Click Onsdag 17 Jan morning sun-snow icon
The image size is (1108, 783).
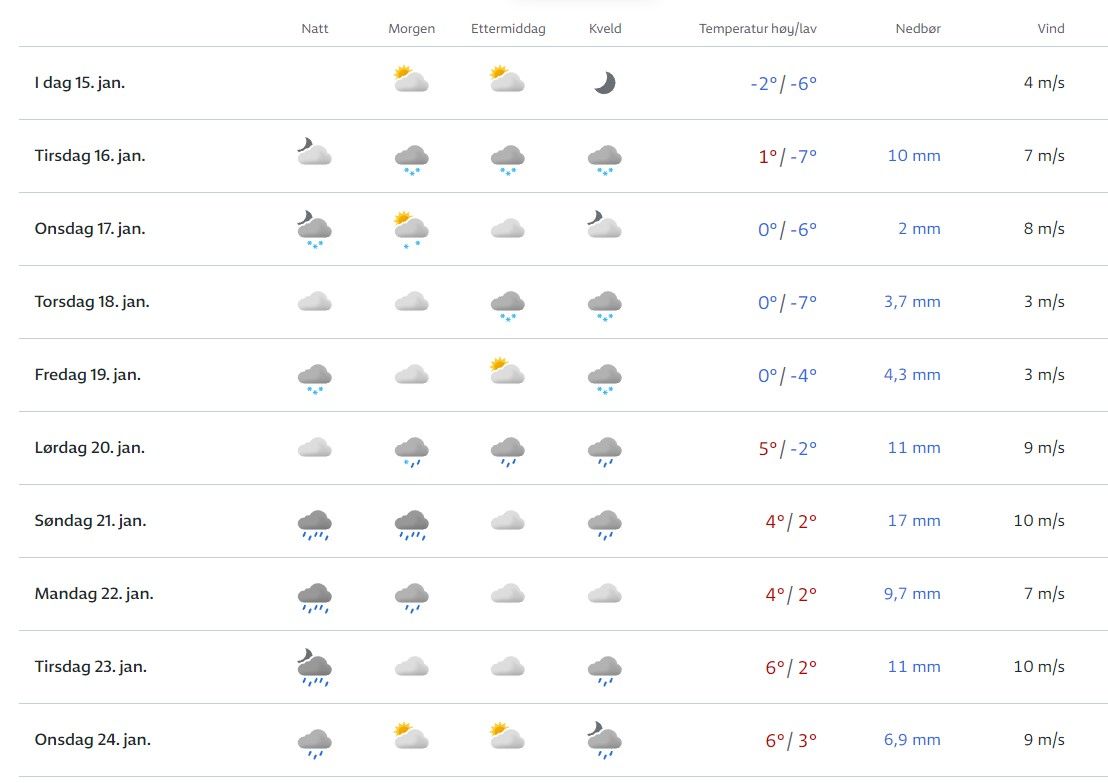tap(411, 229)
